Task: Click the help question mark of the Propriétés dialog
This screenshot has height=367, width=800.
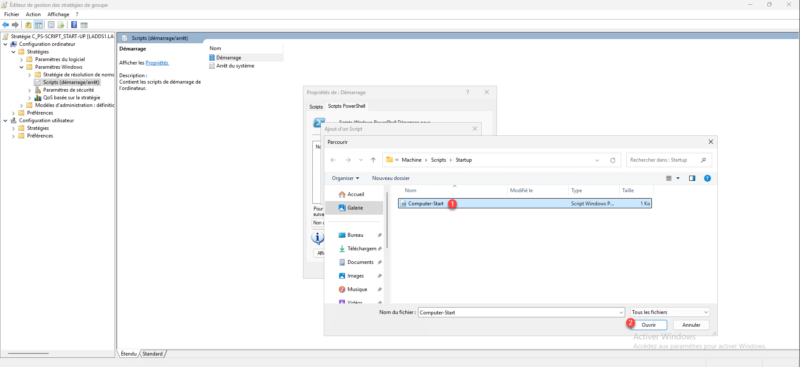Action: pos(467,92)
